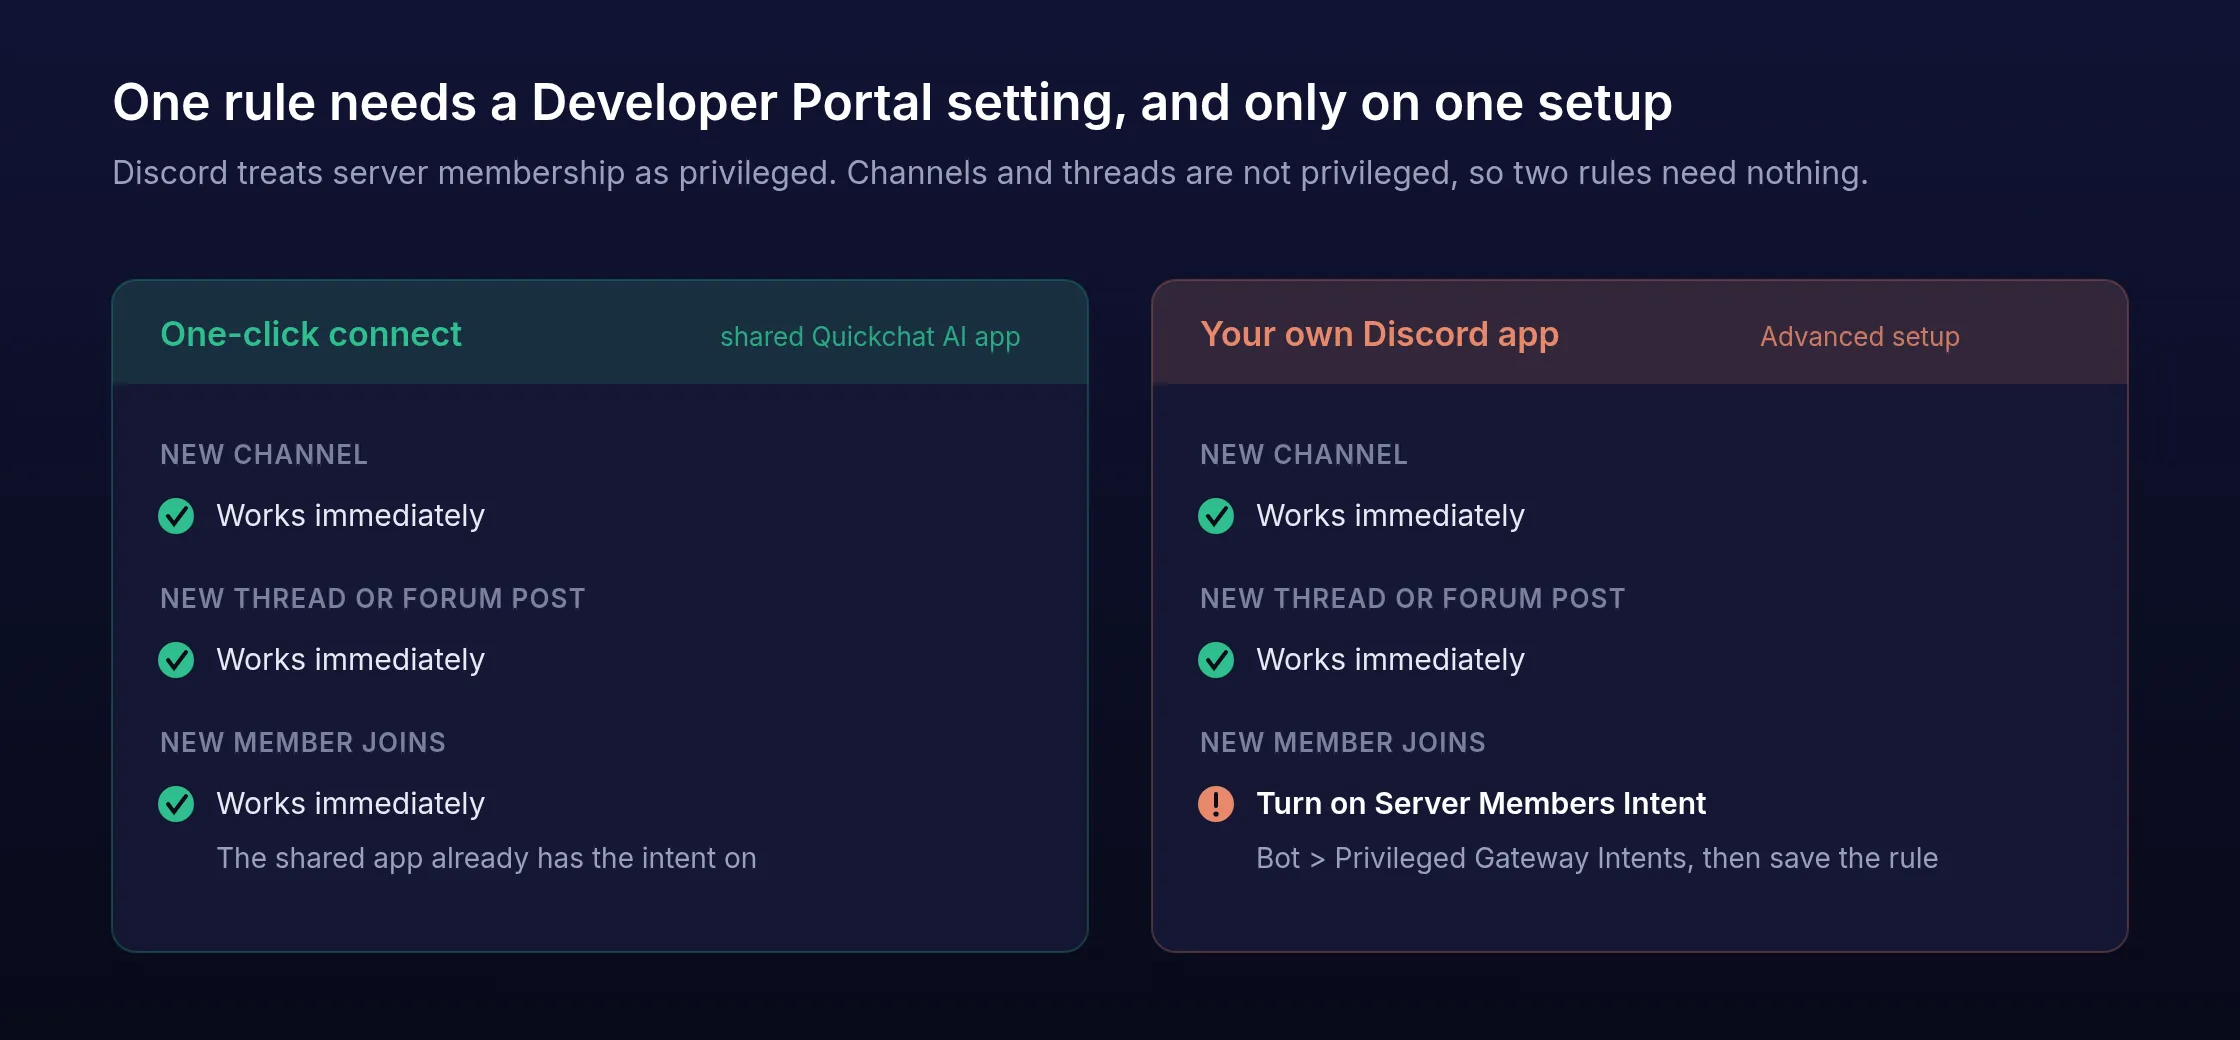Click orange warning icon beside Turn on Server Members Intent
This screenshot has width=2240, height=1040.
[x=1216, y=804]
